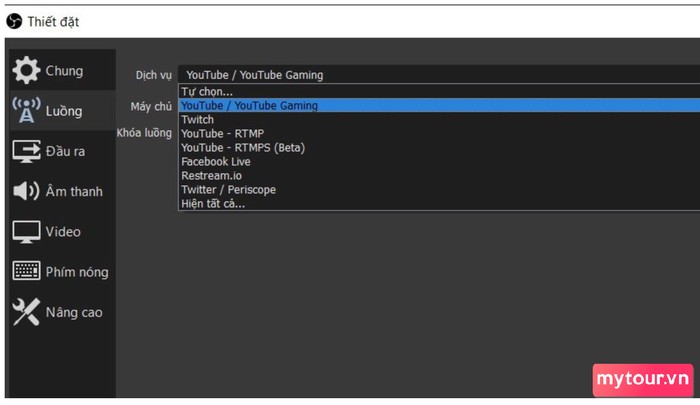
Task: Click the Máy chủ label
Action: (x=151, y=106)
